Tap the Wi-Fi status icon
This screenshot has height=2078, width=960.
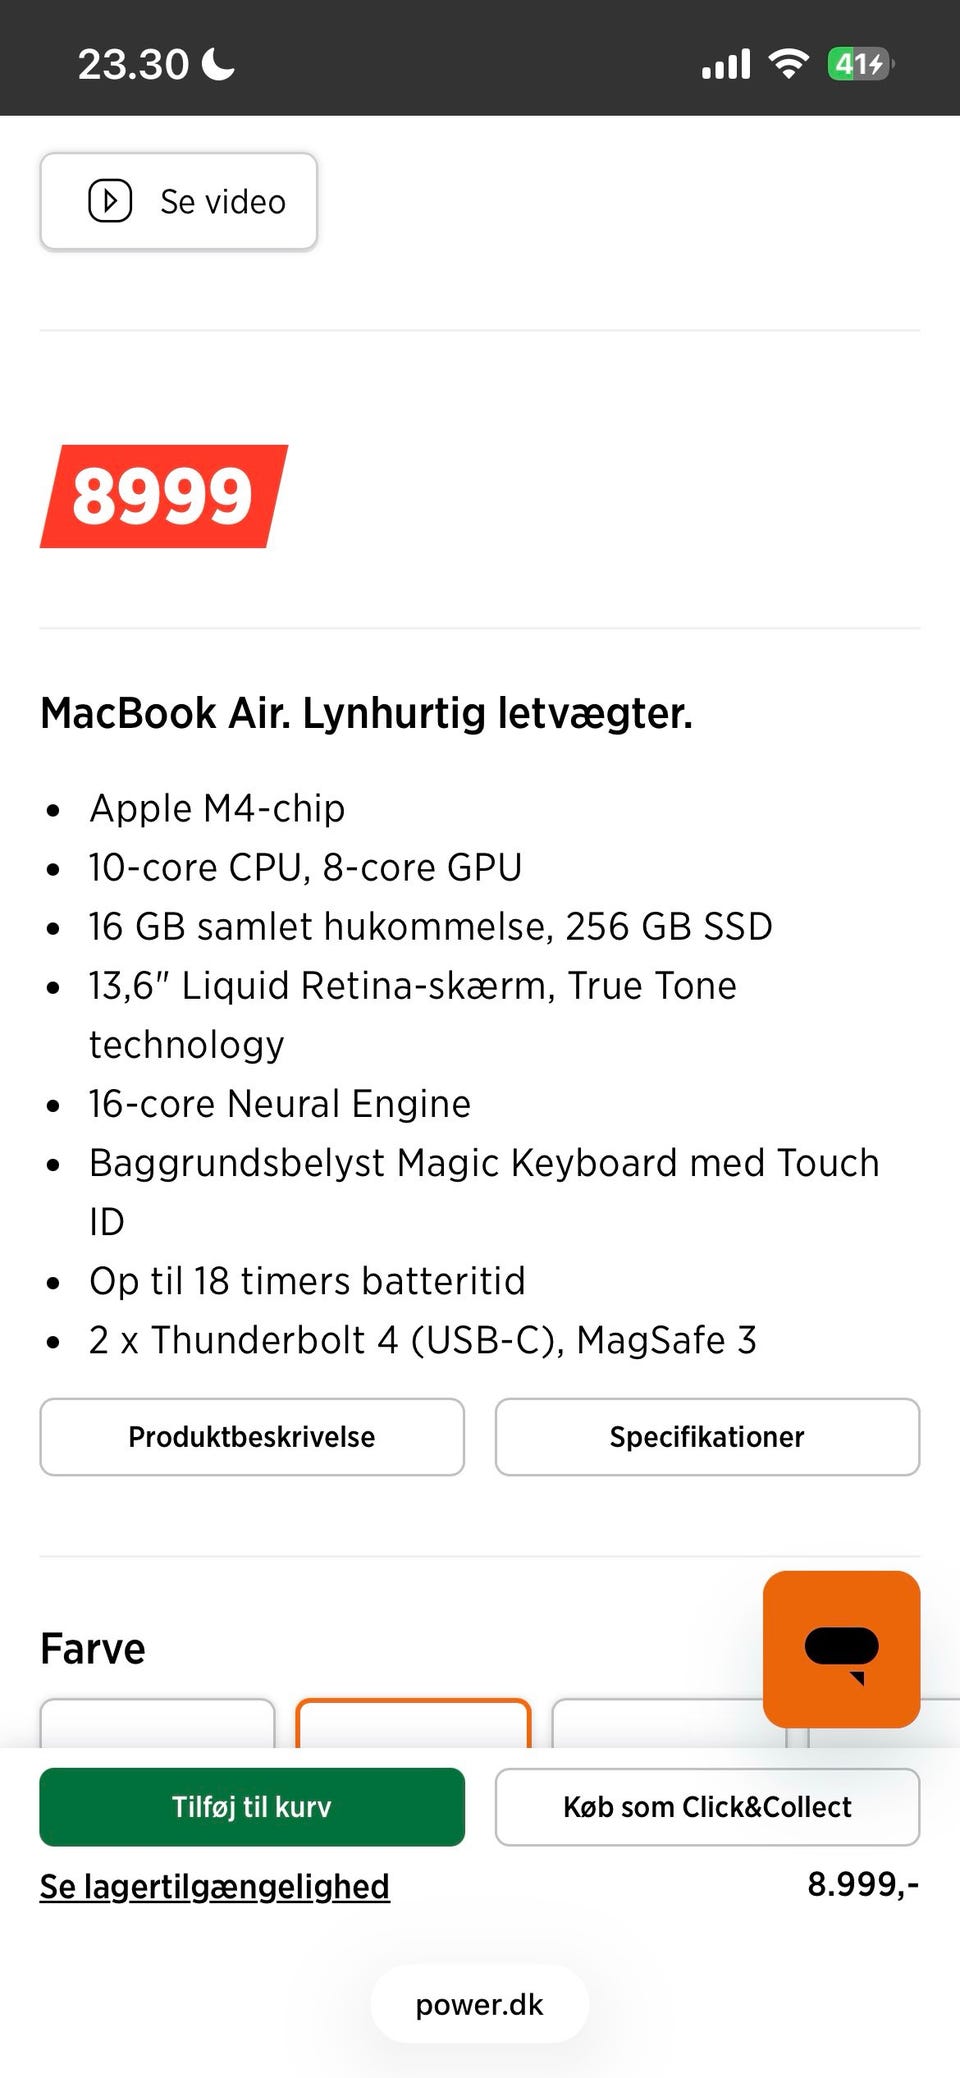tap(788, 65)
